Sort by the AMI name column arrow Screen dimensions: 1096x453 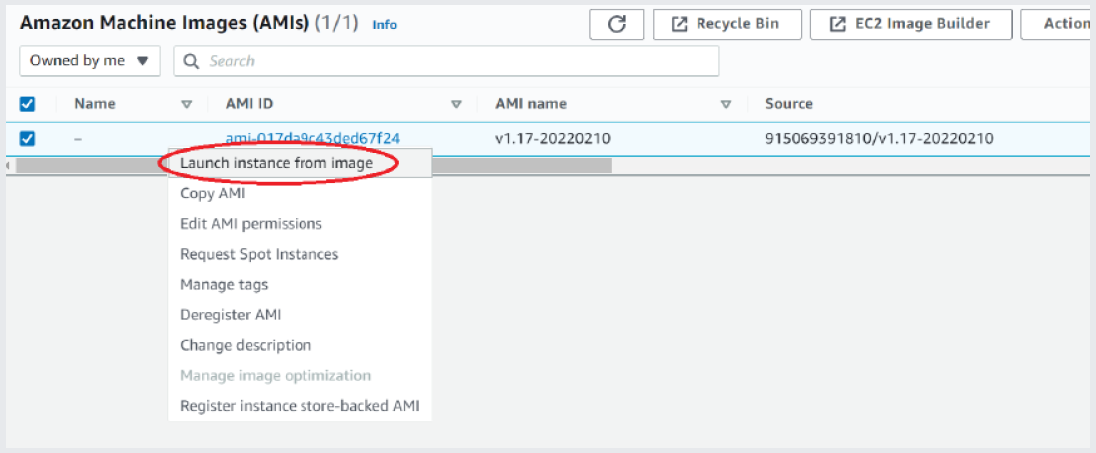click(726, 104)
